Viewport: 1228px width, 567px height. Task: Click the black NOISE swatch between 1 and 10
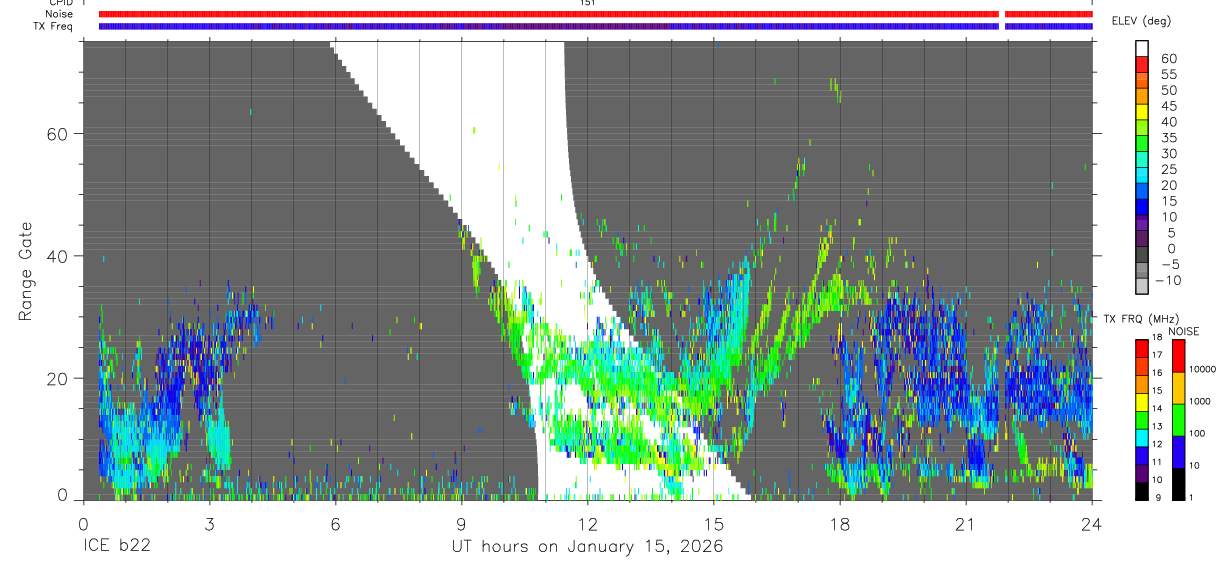click(1178, 482)
